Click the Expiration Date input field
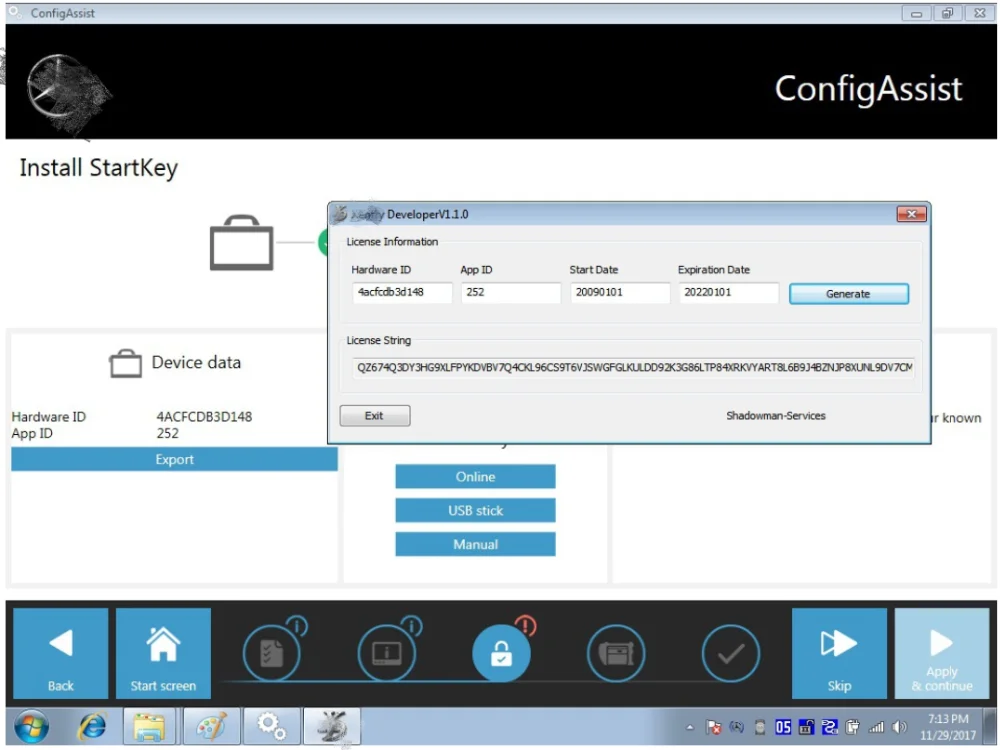Viewport: 1000px width, 750px height. coord(729,293)
